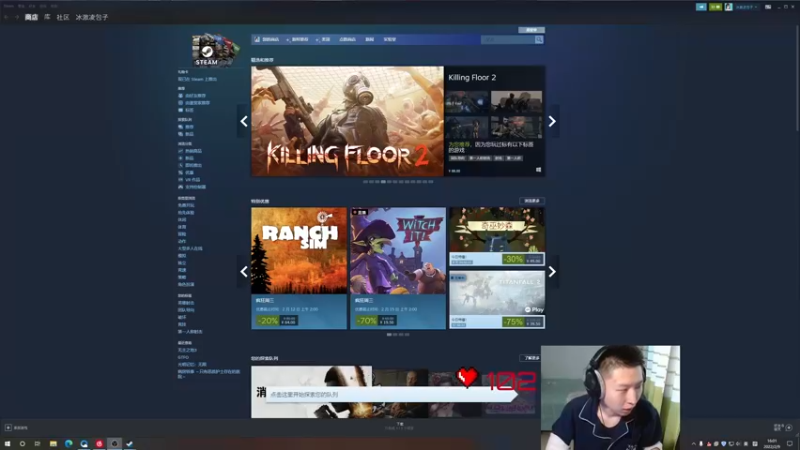800x450 pixels.
Task: Show next featured game with right arrow
Action: (552, 121)
